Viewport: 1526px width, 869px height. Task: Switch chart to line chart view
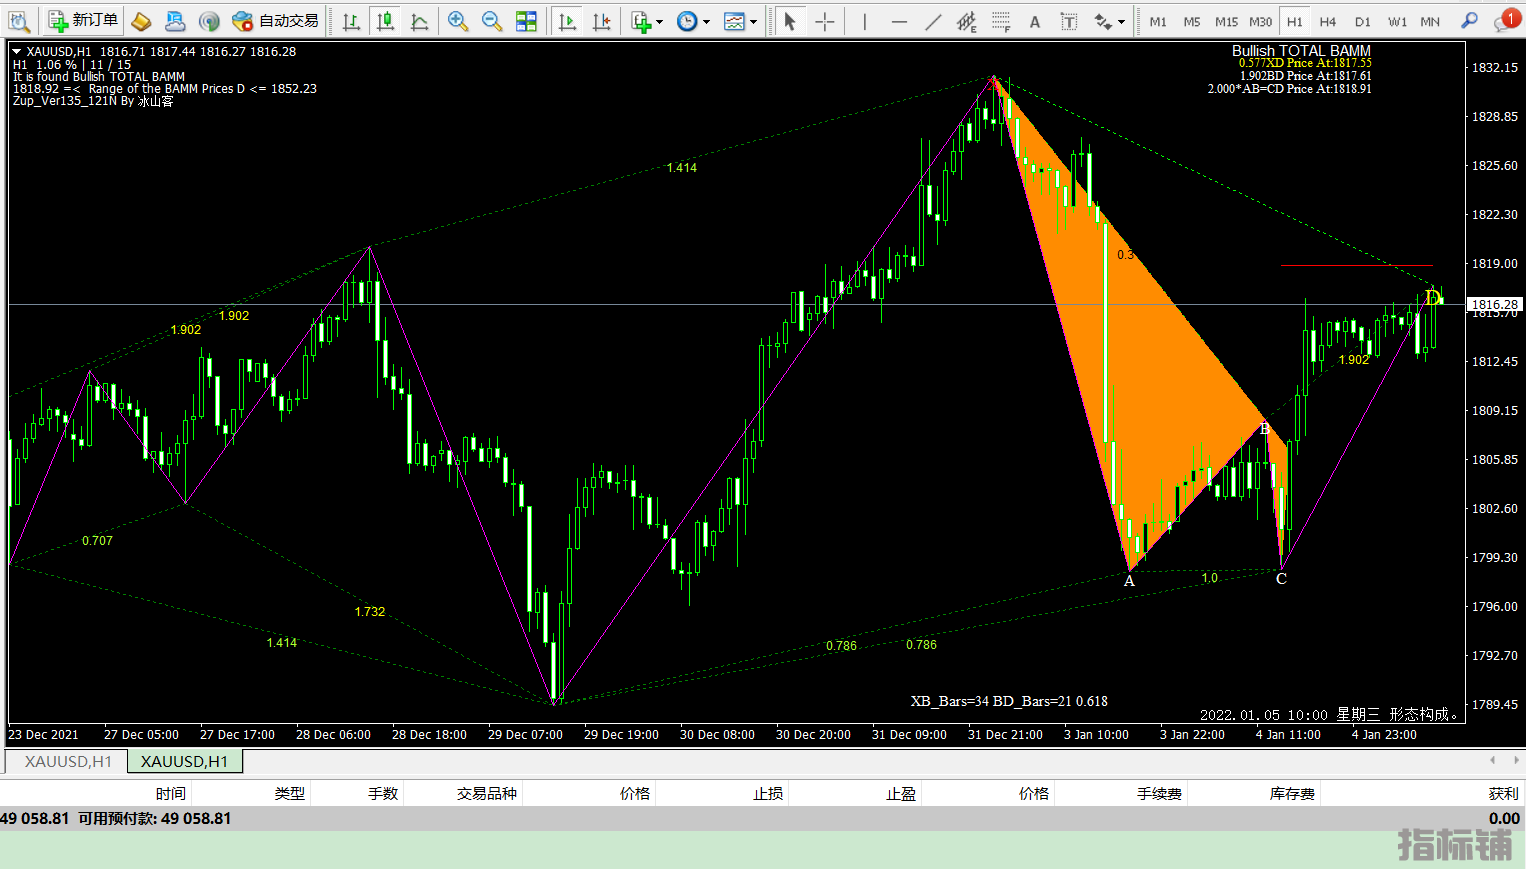420,21
